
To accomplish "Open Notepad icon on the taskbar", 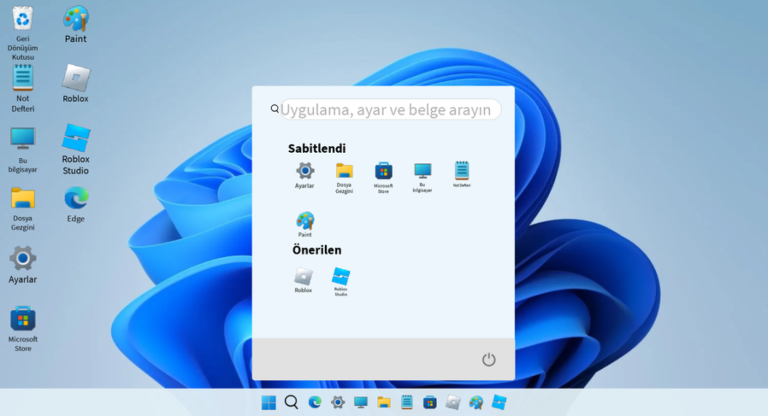I will (407, 402).
